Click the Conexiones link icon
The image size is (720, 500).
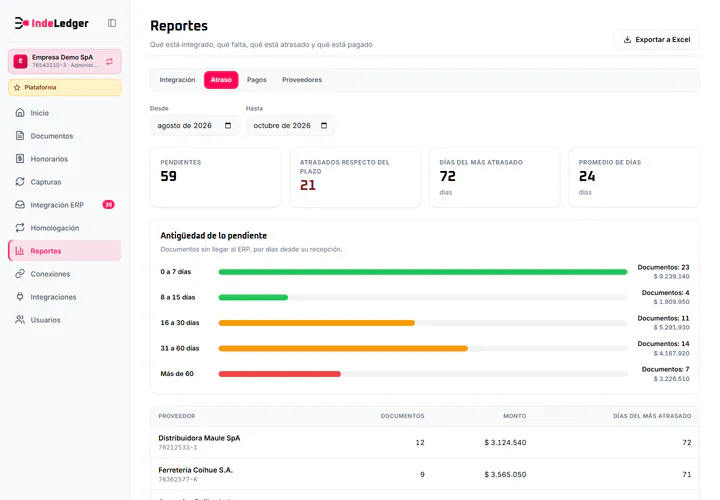coord(20,274)
